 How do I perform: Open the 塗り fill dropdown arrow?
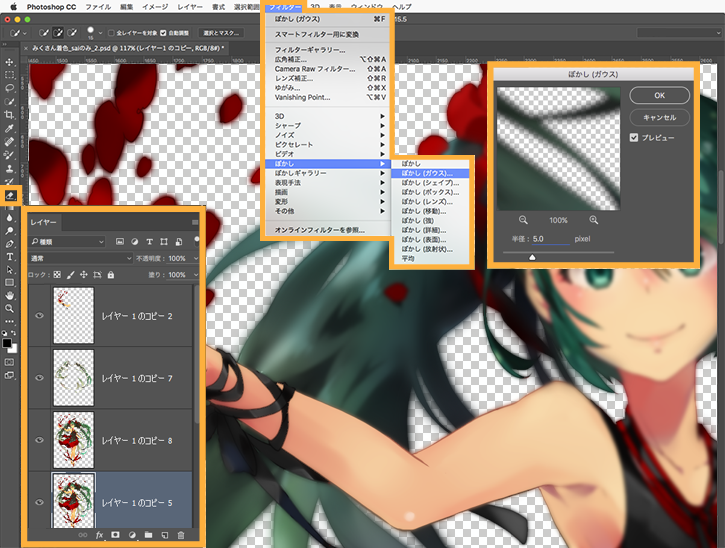pos(196,274)
